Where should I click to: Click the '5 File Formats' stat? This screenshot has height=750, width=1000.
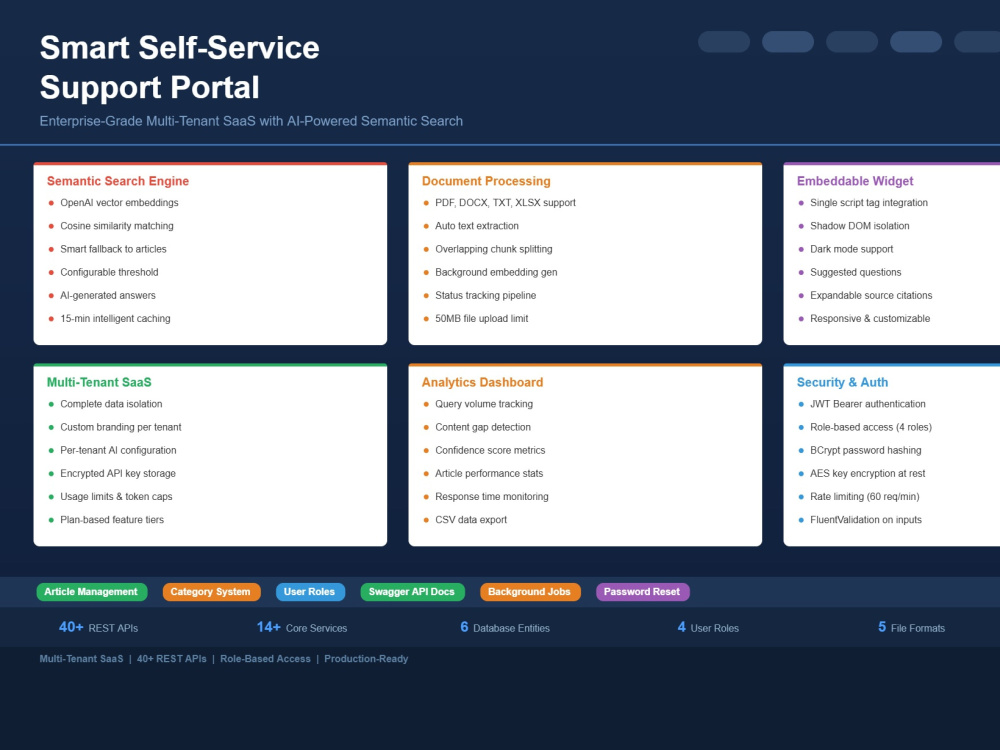911,628
